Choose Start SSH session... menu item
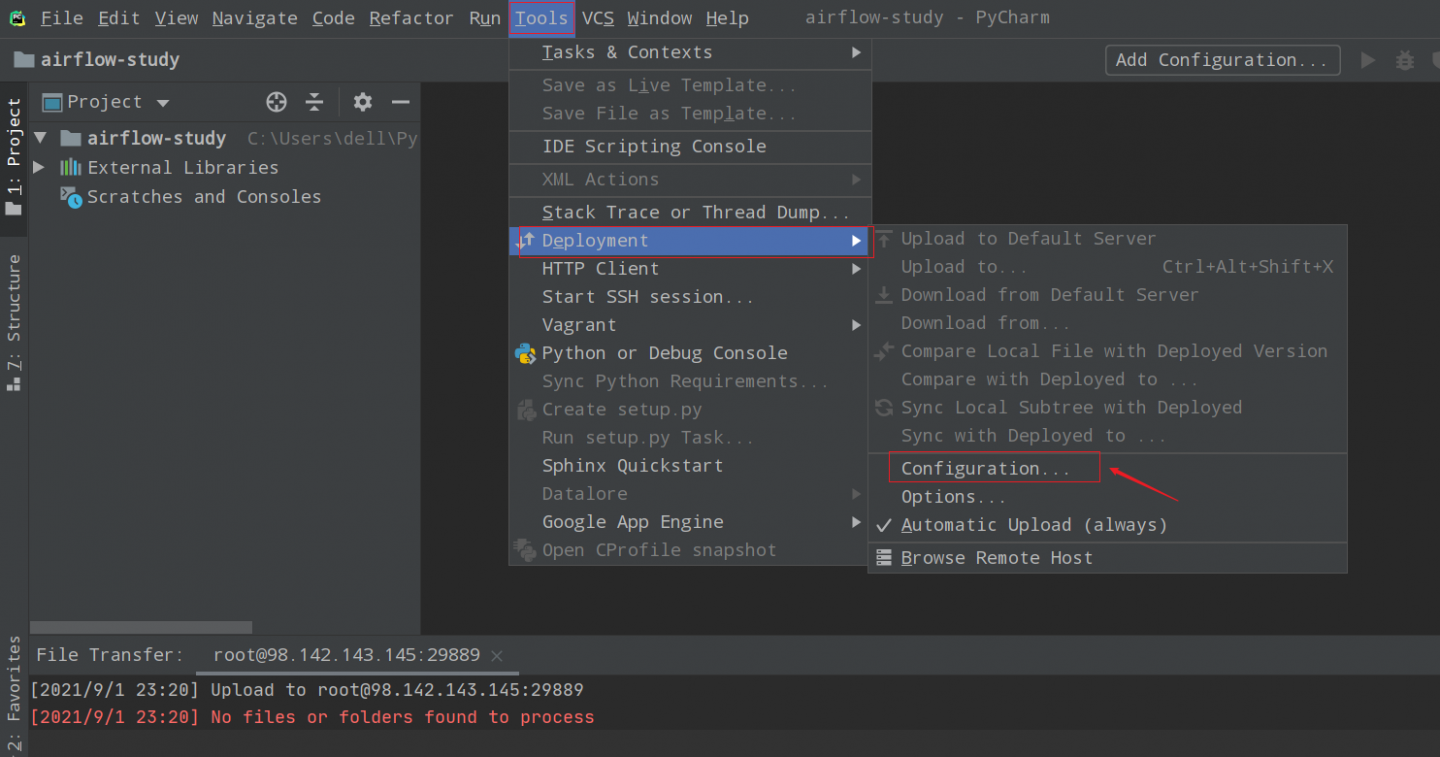Viewport: 1440px width, 757px height. 647,297
